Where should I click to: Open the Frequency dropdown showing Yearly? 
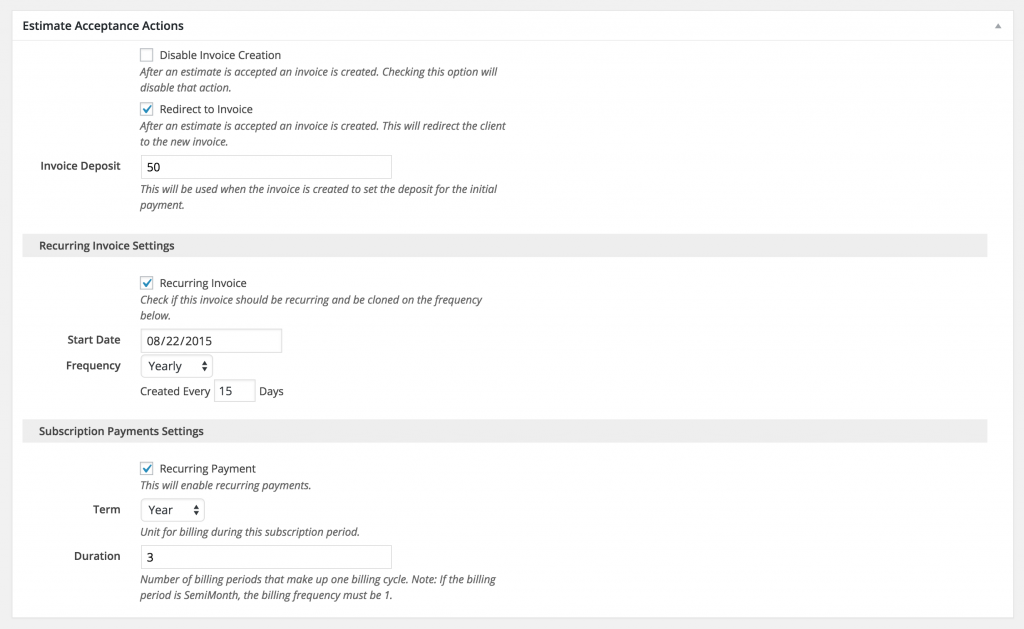tap(176, 366)
